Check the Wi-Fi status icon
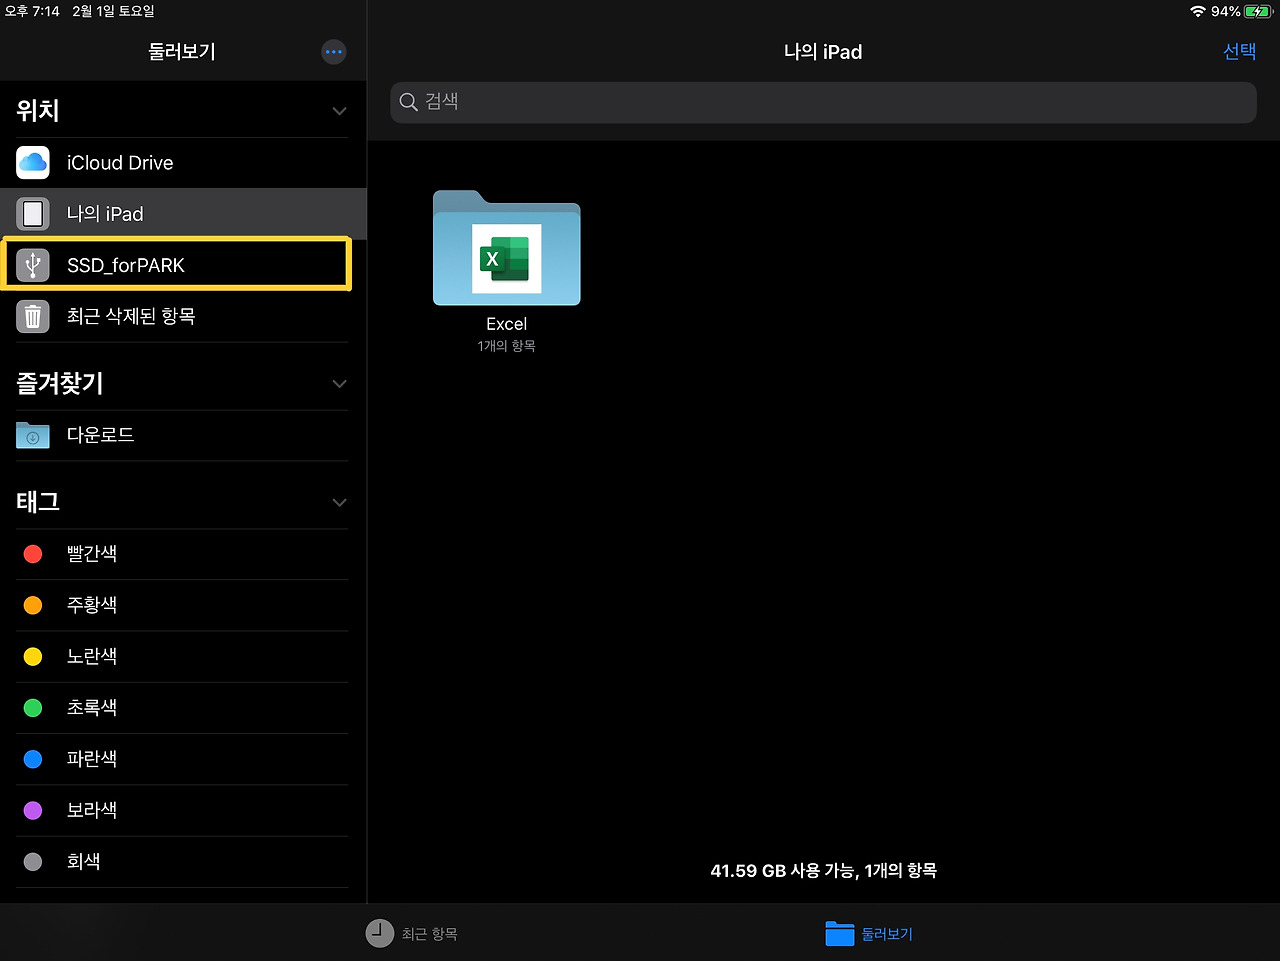The image size is (1280, 961). pyautogui.click(x=1197, y=11)
